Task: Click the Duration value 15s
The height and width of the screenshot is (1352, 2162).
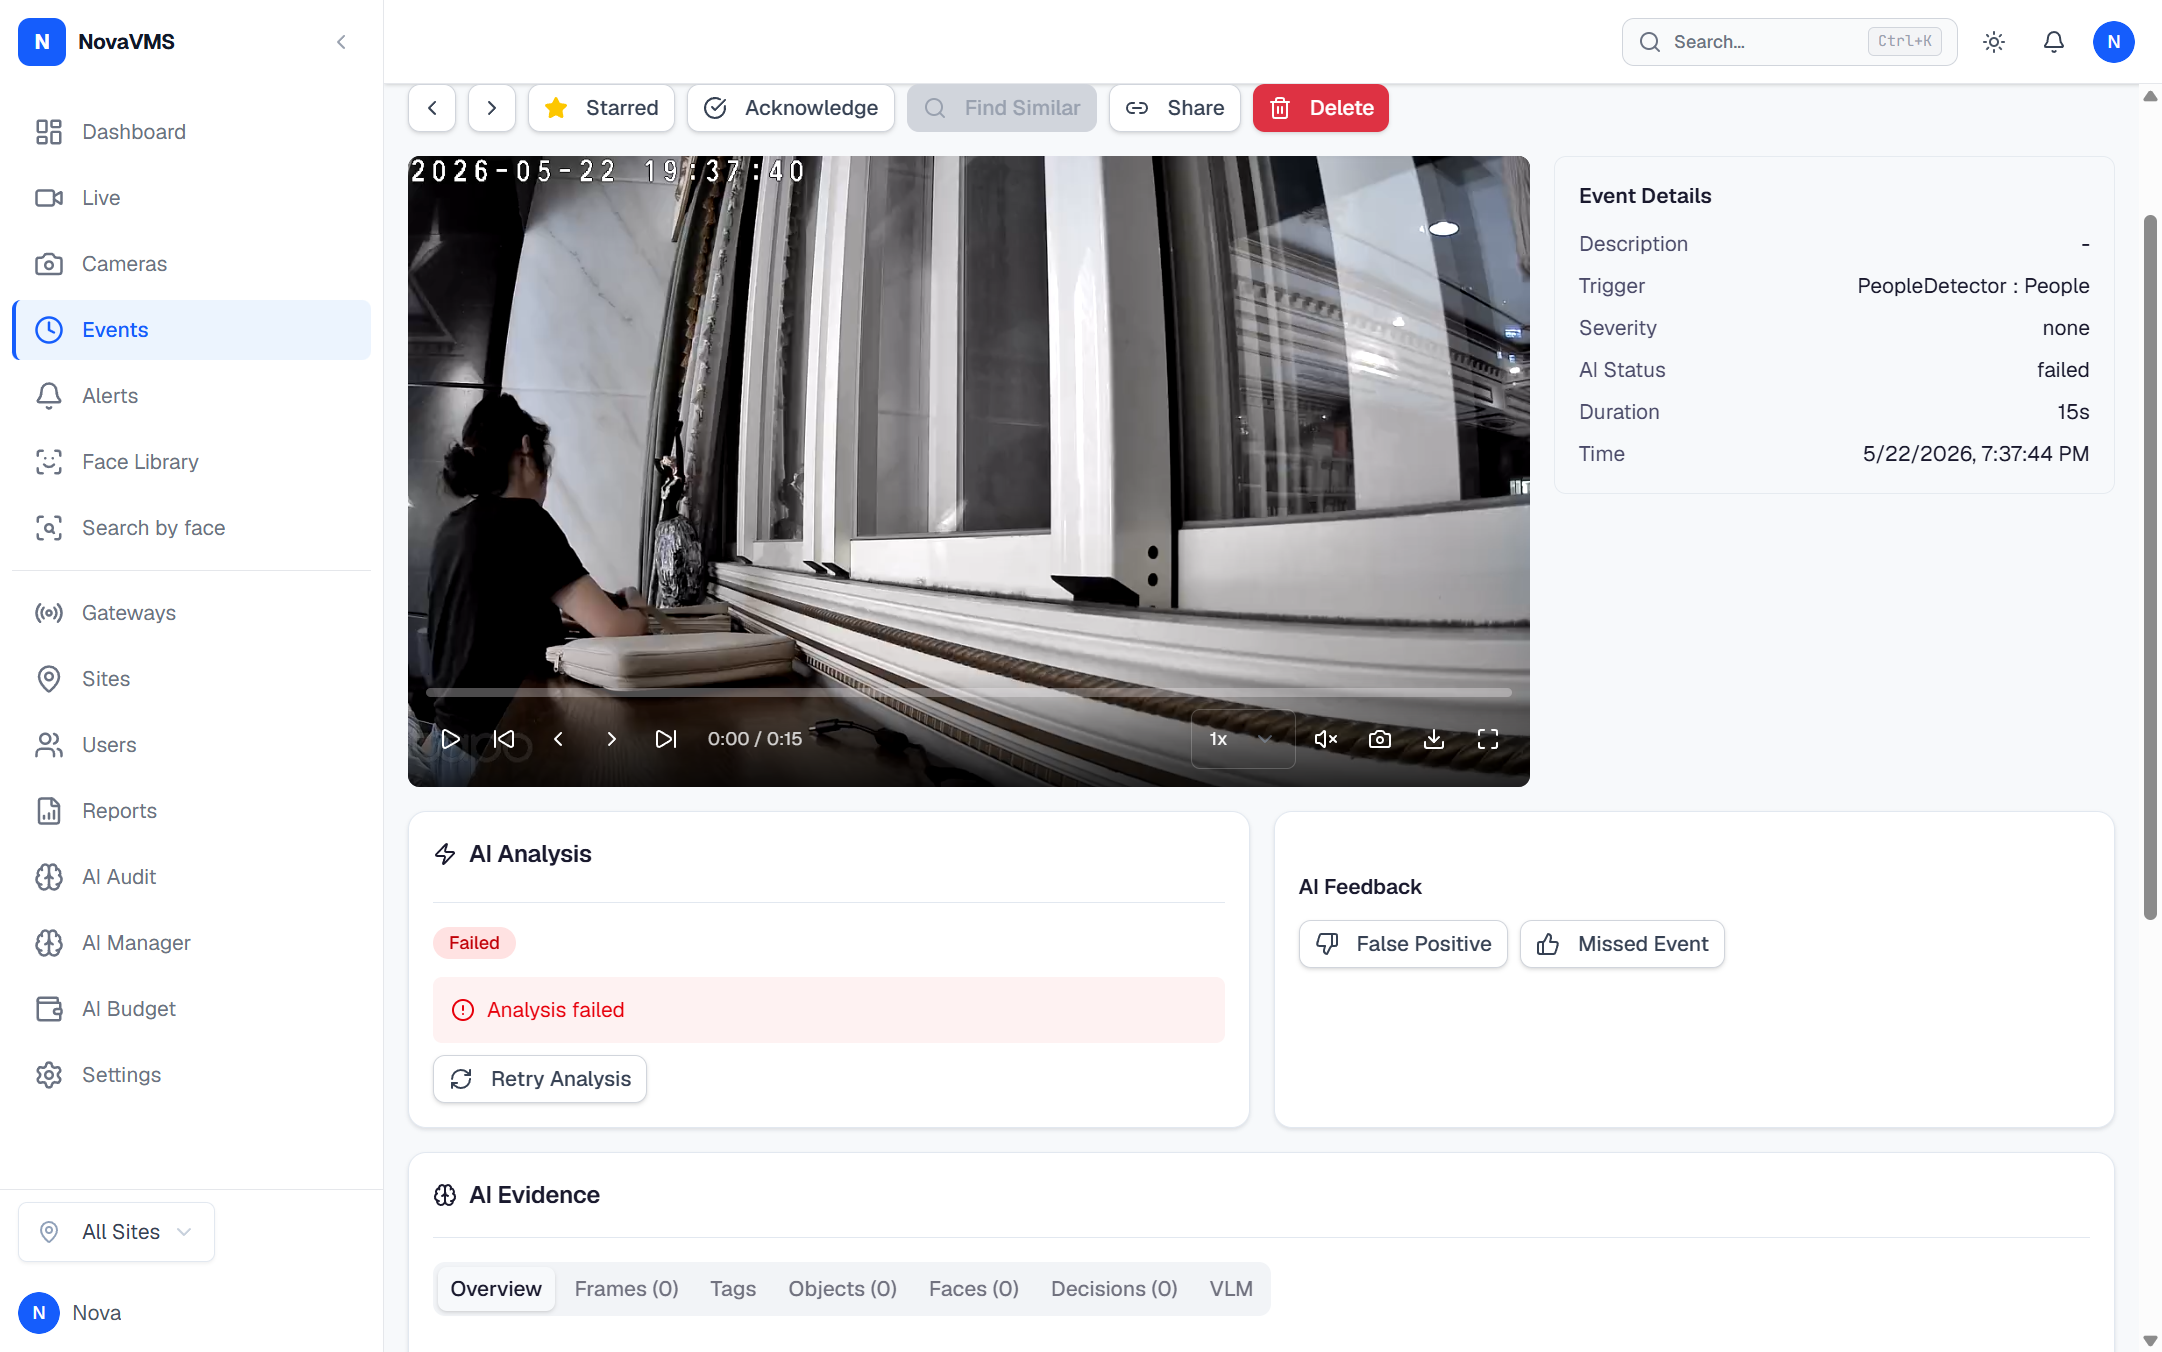Action: pos(2073,412)
